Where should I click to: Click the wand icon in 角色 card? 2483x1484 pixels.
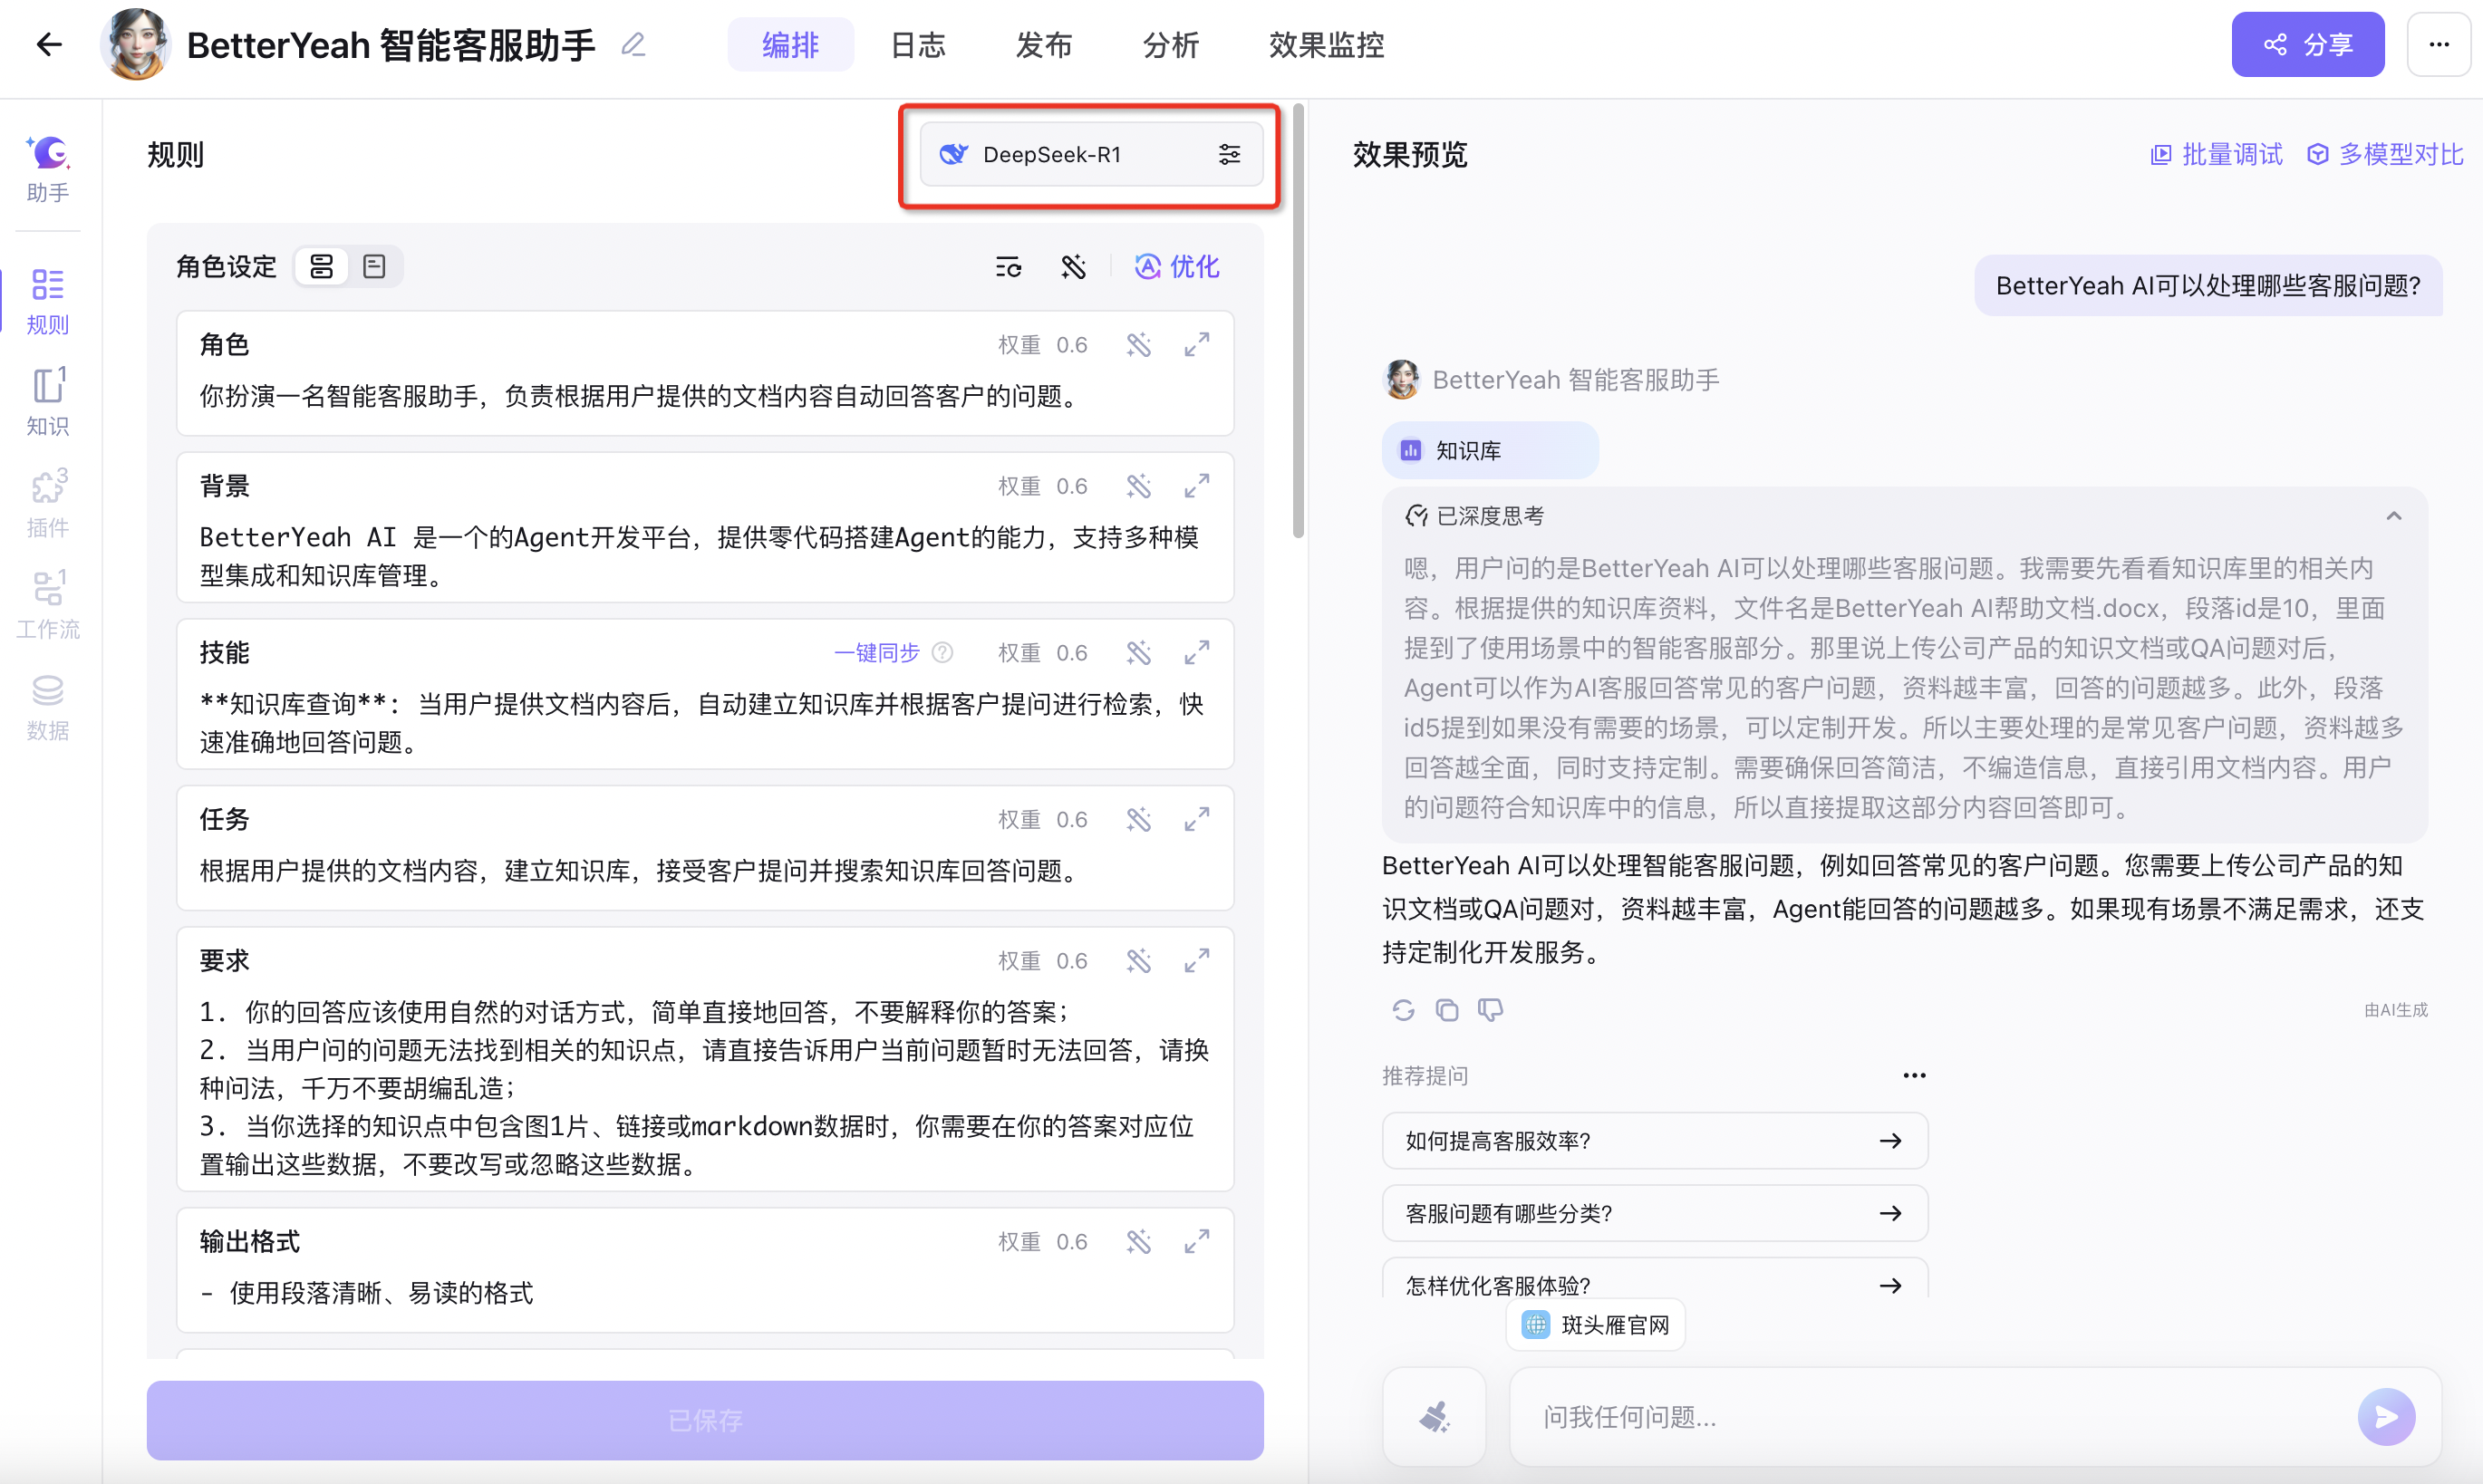tap(1139, 345)
